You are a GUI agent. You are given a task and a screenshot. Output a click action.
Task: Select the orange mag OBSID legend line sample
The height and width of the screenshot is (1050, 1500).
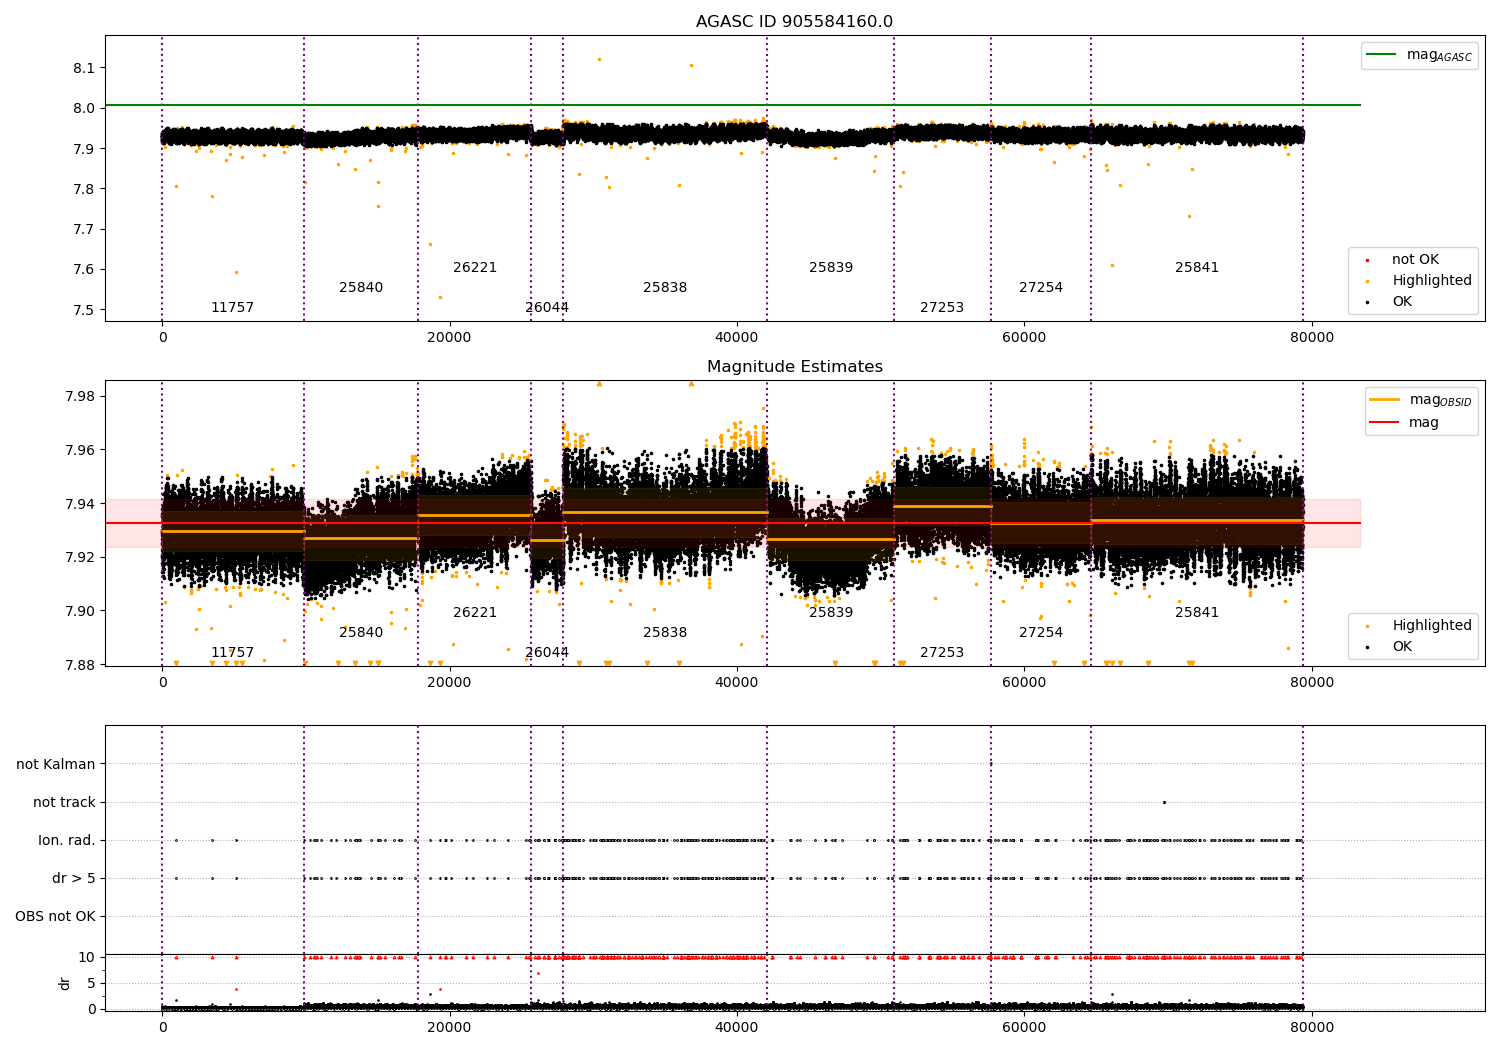point(1384,399)
